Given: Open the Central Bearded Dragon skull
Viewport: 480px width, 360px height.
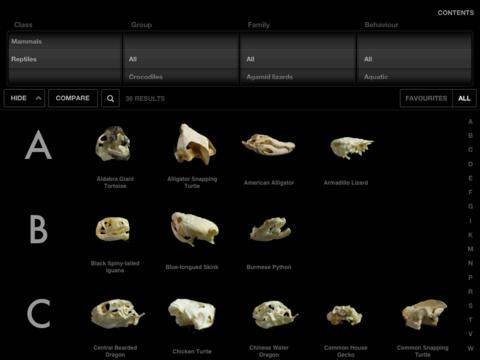Looking at the screenshot, I should click(117, 313).
